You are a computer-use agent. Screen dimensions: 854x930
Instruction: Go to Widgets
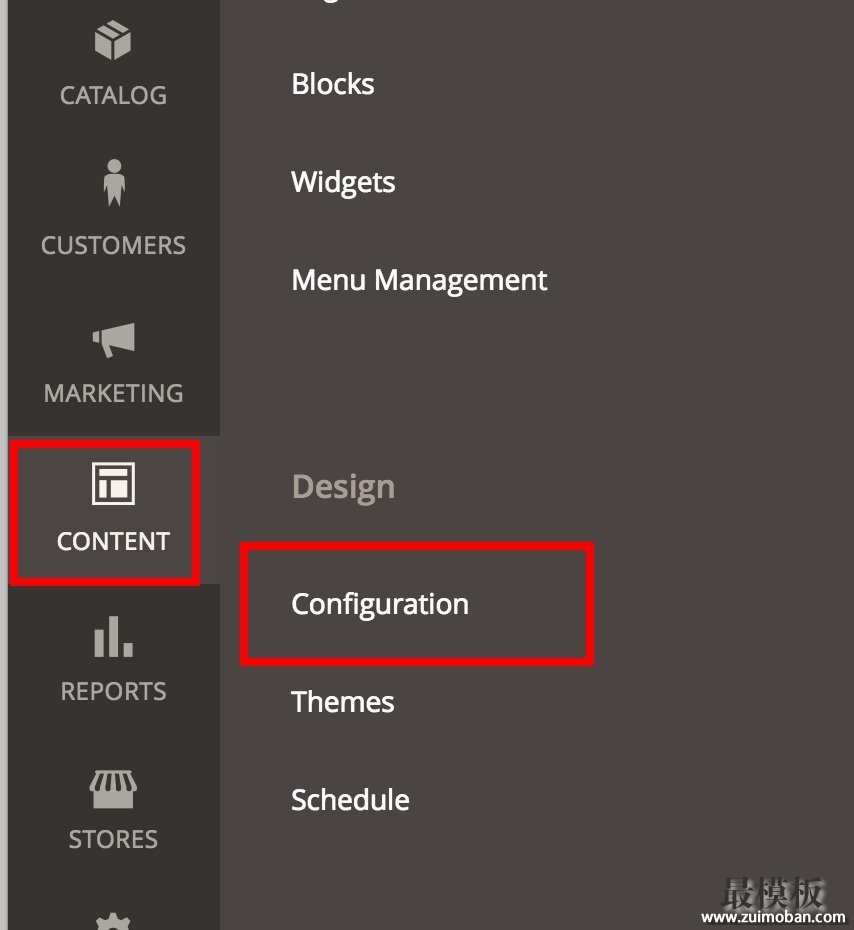pos(343,182)
